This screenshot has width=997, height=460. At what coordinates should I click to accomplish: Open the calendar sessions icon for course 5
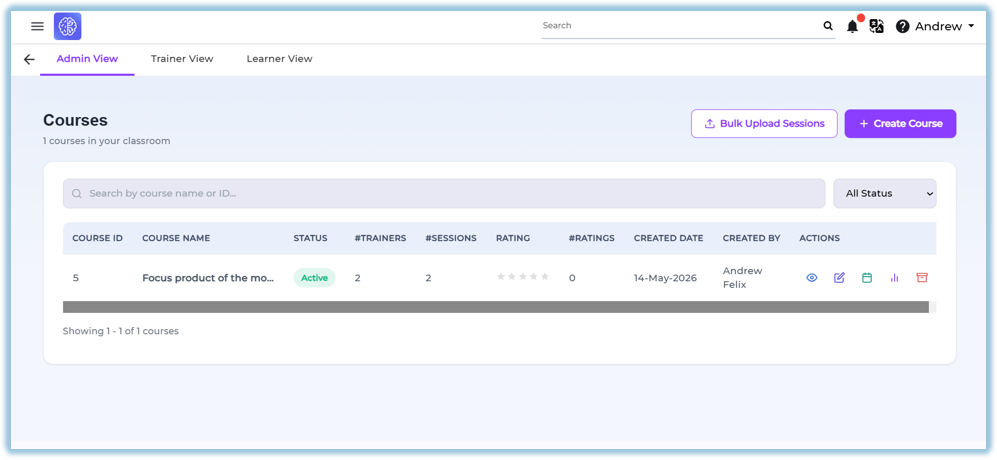point(867,277)
